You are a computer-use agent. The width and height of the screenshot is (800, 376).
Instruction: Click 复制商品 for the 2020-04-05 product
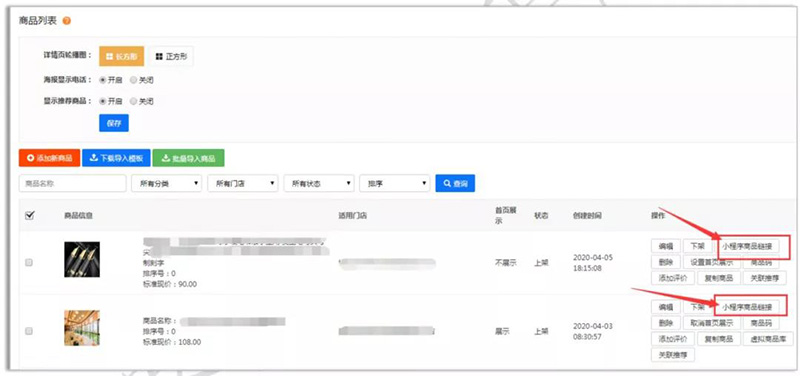click(718, 278)
